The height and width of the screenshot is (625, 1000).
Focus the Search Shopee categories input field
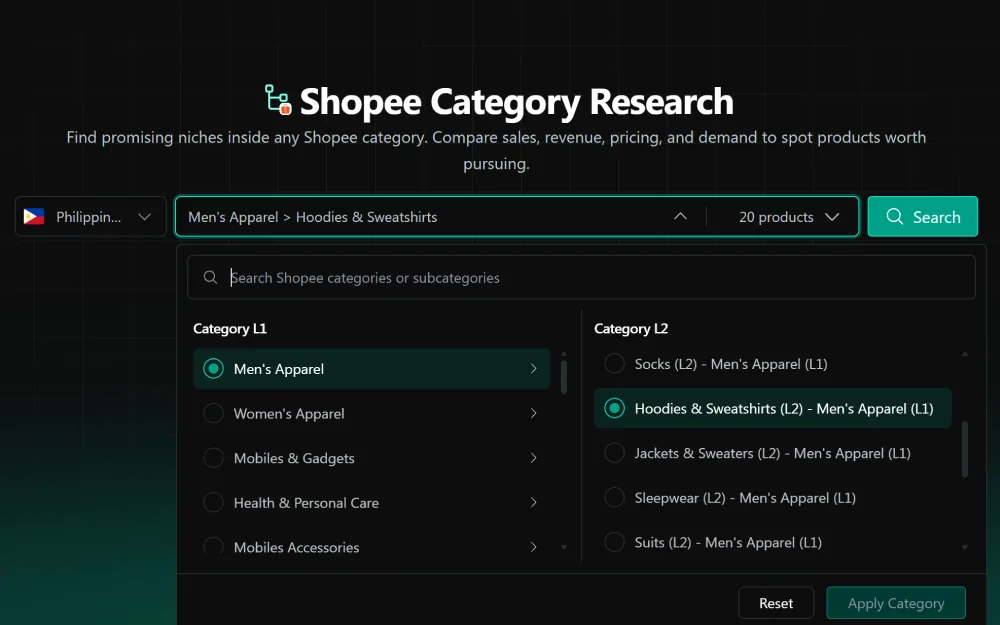click(581, 277)
